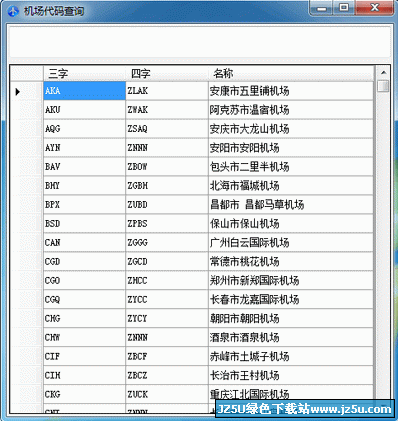Select cell ZUBD
This screenshot has width=398, height=421.
point(167,205)
